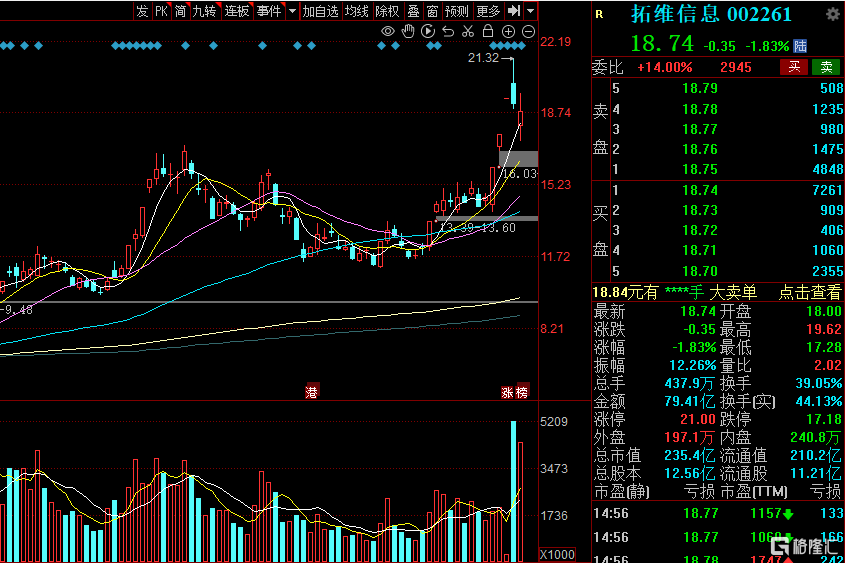This screenshot has height=563, width=845.
Task: Click the 总市值 value 235.4亿
Action: tap(689, 456)
